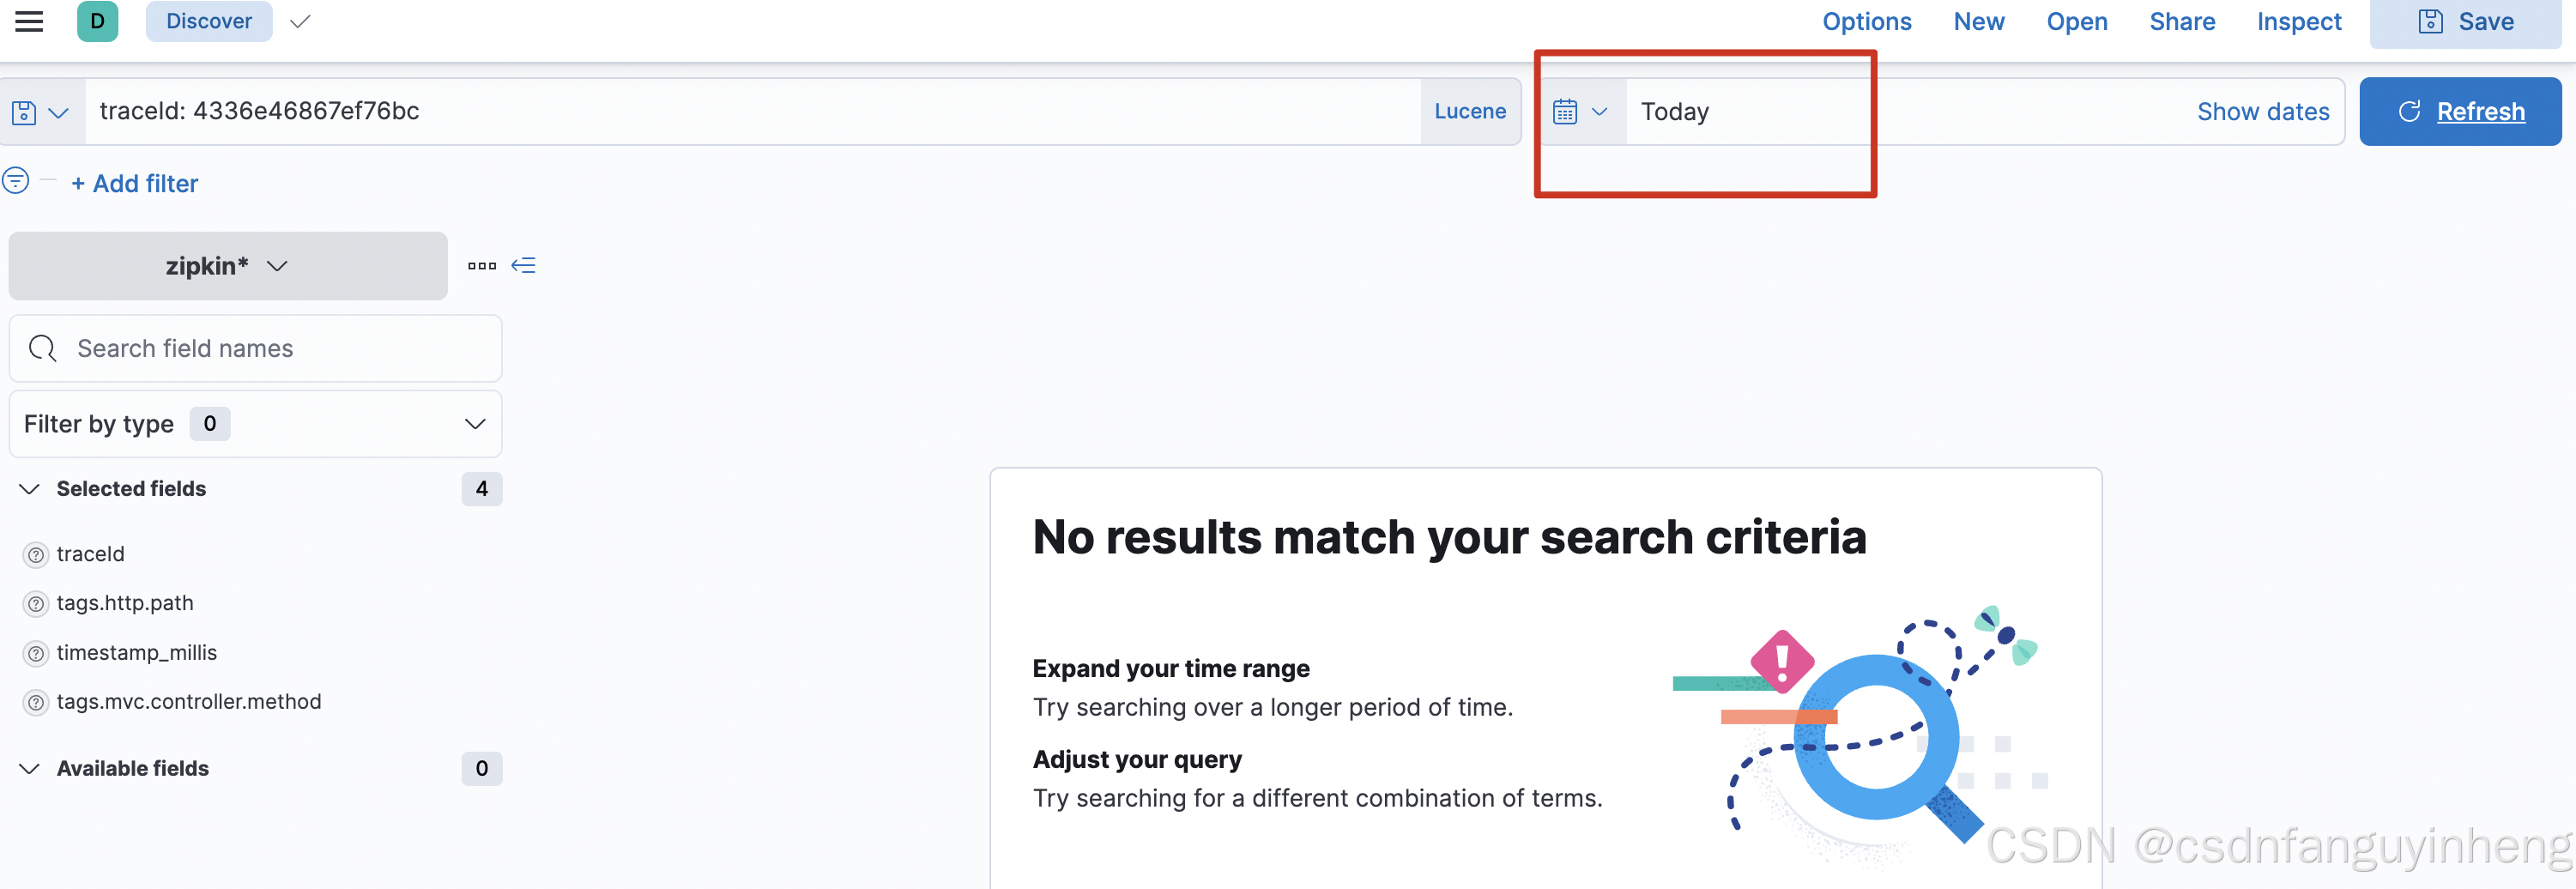Click the traceId field type icon

pos(36,555)
